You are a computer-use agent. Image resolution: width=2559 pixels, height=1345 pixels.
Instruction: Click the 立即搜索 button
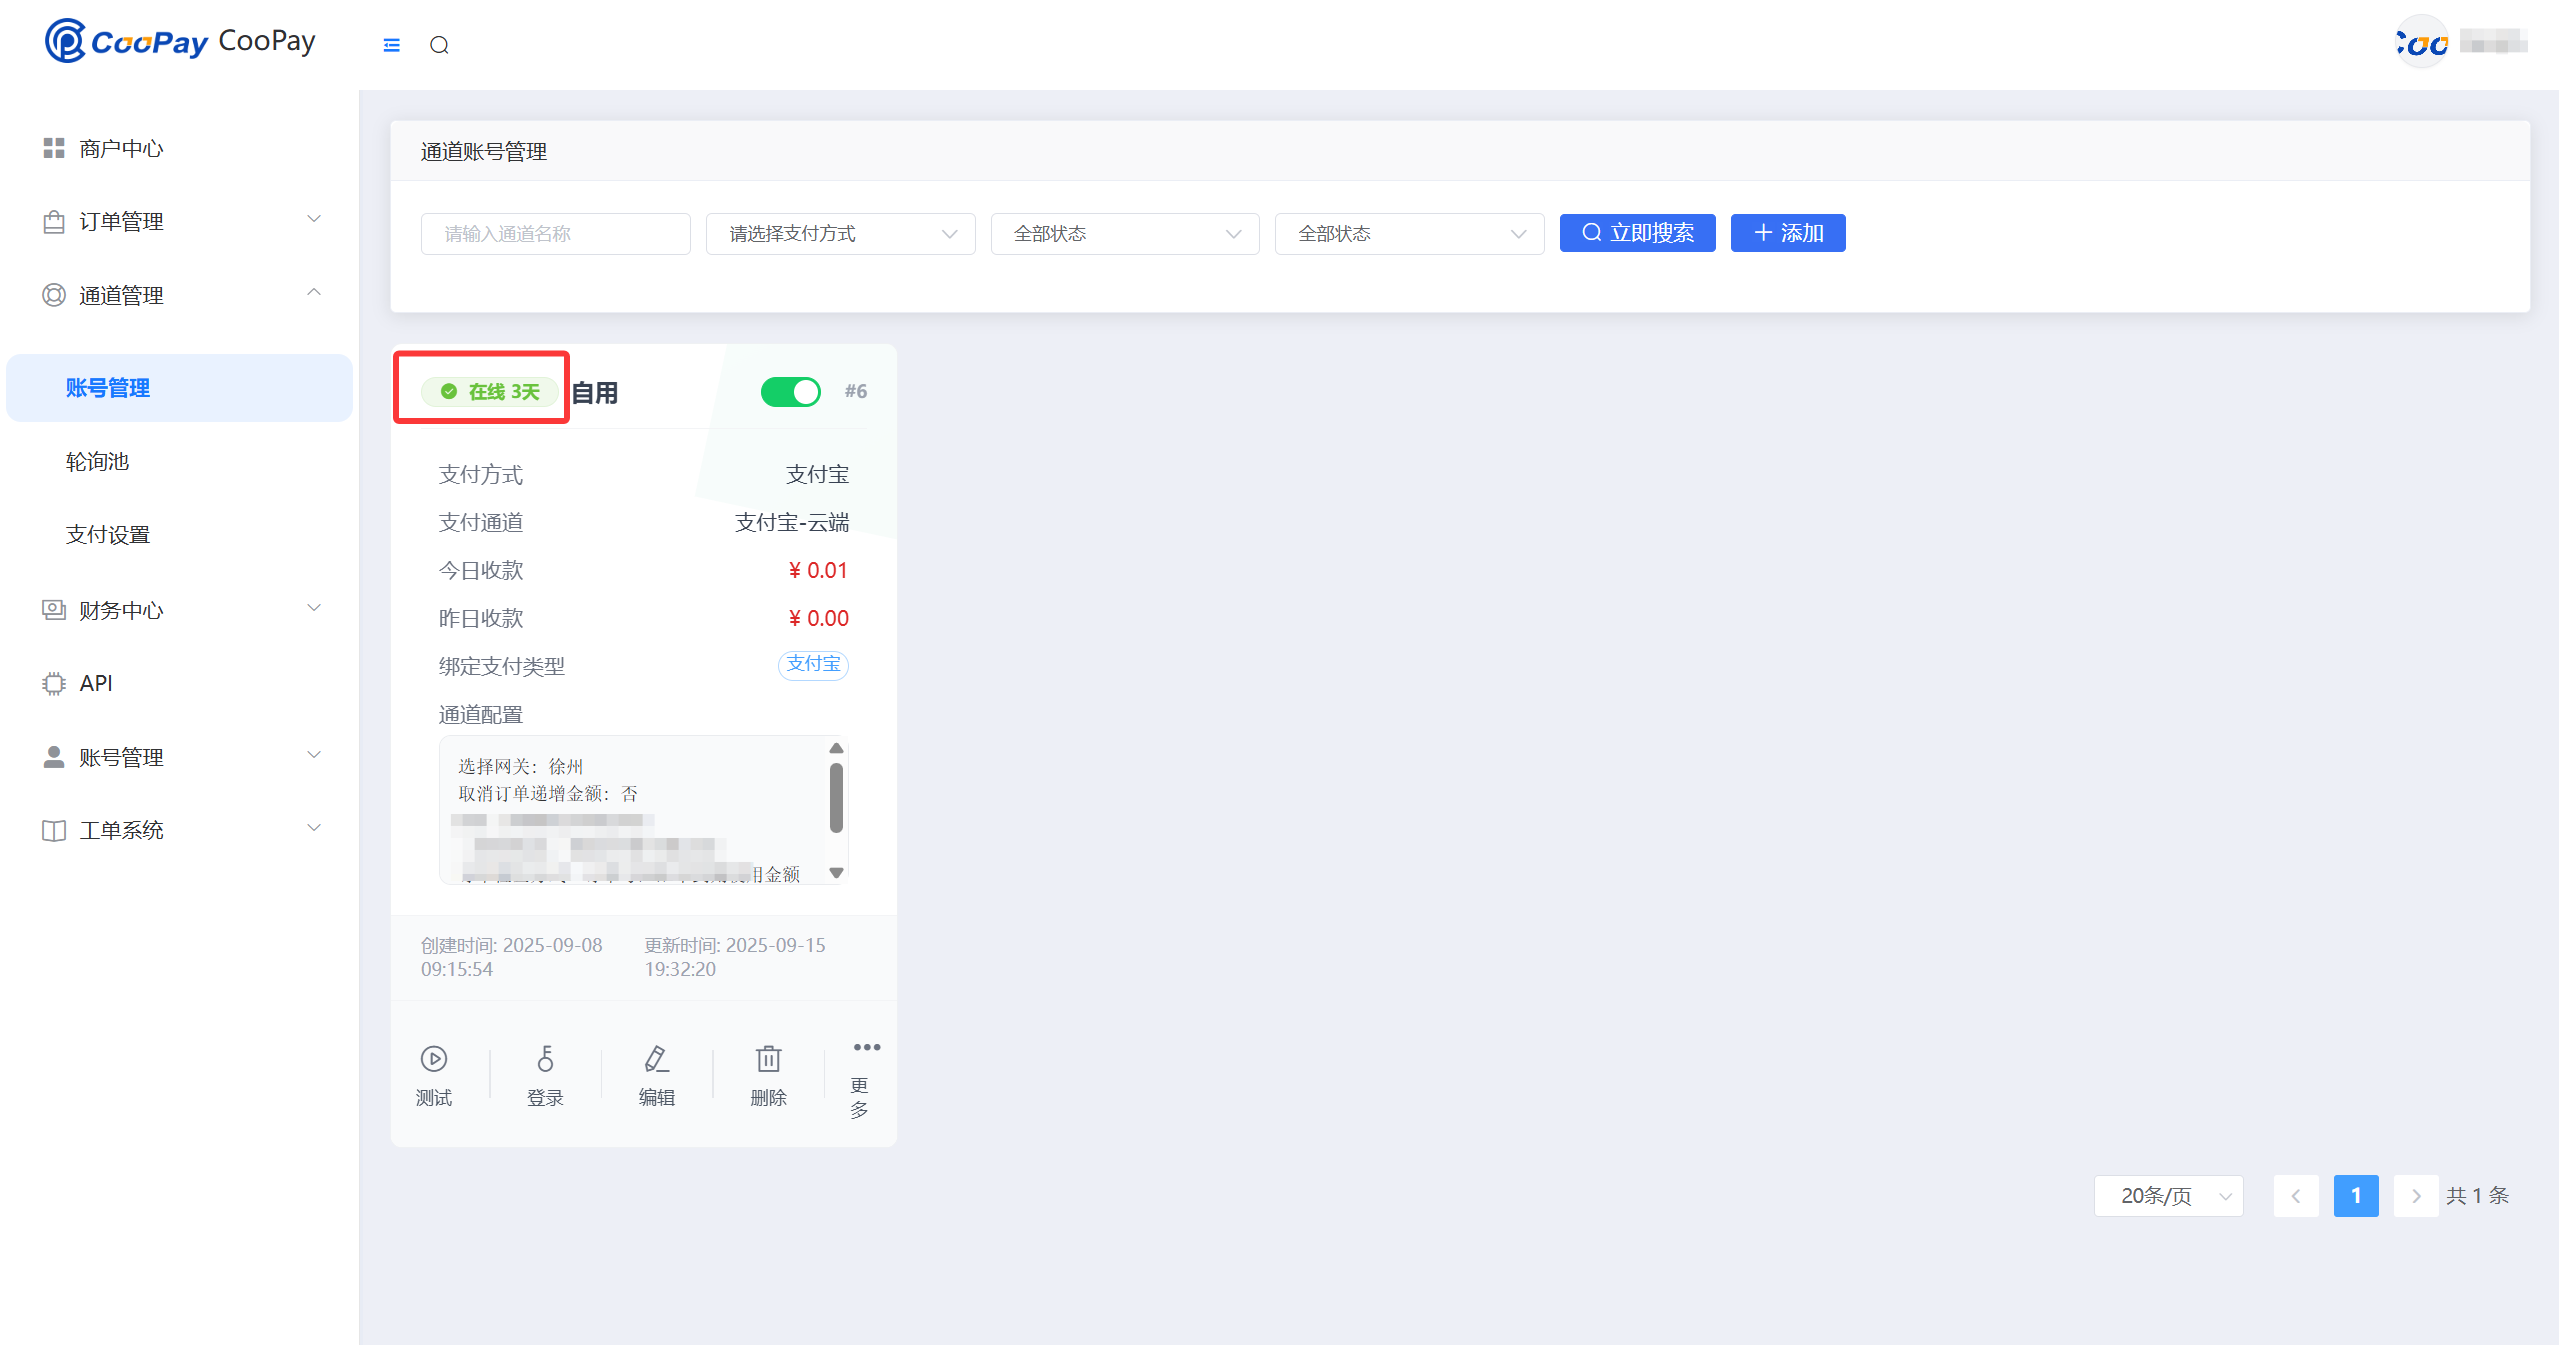pyautogui.click(x=1637, y=233)
